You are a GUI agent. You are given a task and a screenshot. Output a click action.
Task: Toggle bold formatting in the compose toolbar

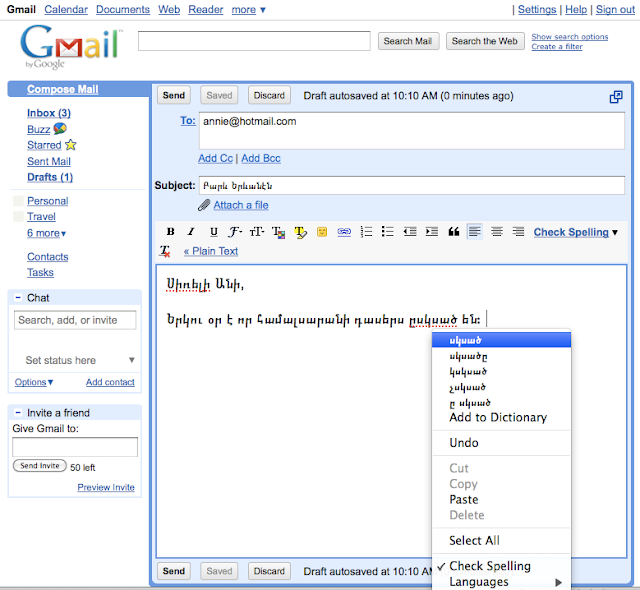coord(171,232)
